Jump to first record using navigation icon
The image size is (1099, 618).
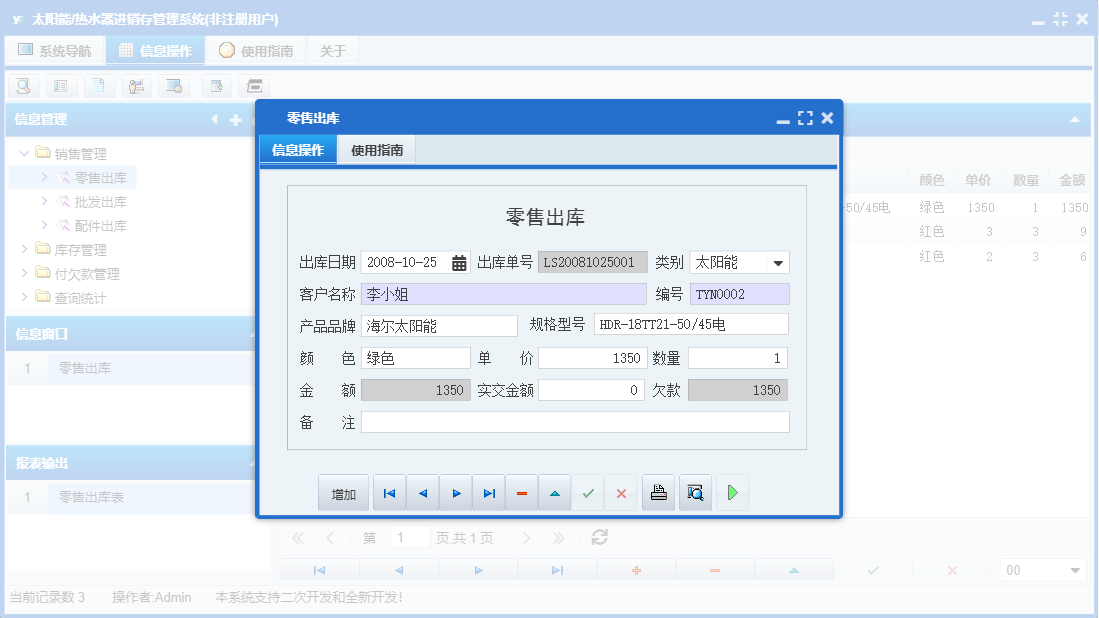[389, 491]
